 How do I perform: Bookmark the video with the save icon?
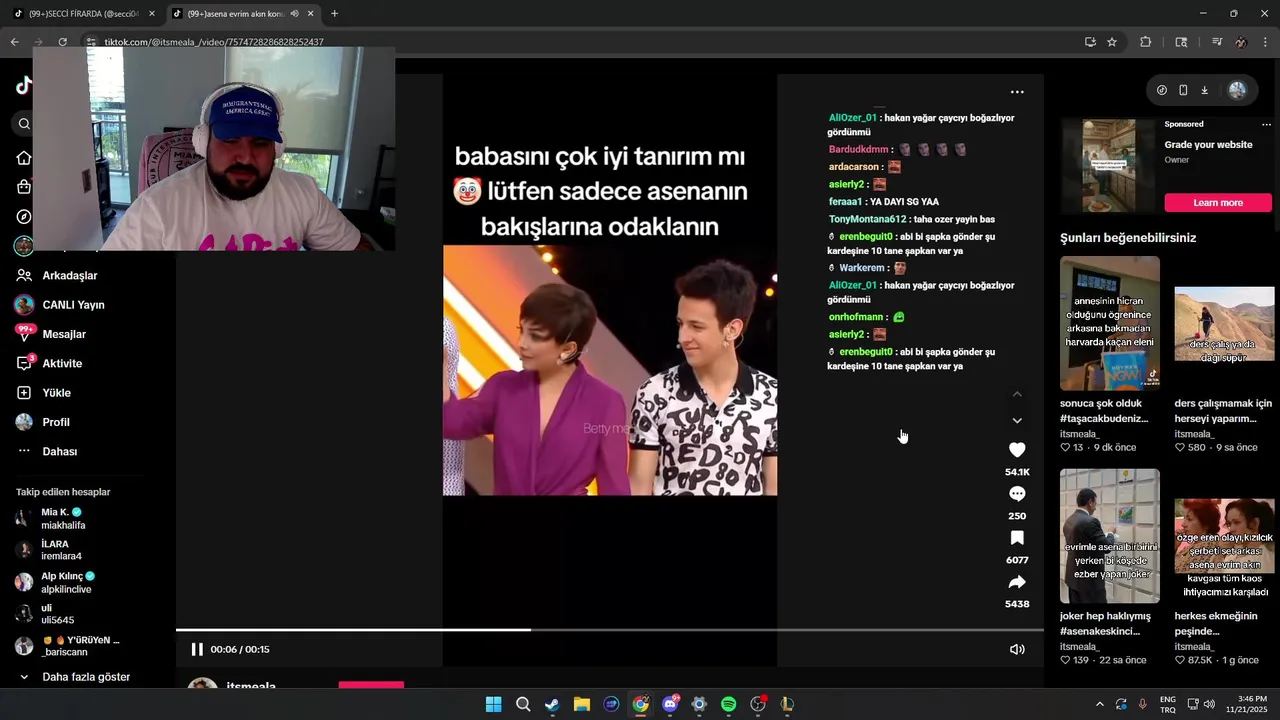[1017, 538]
